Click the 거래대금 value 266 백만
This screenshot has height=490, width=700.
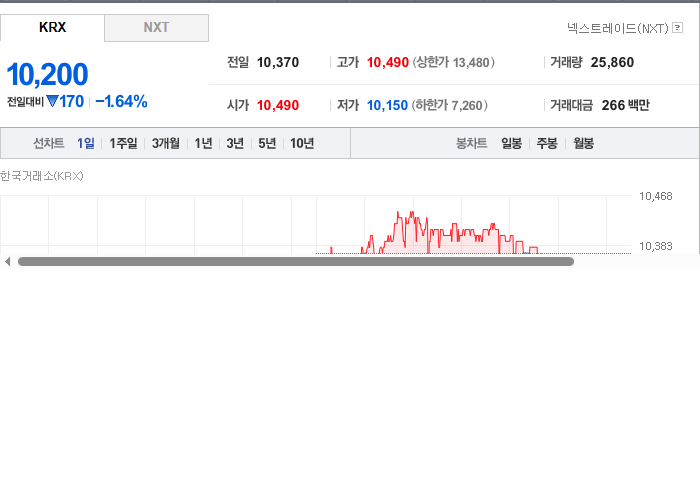pyautogui.click(x=625, y=105)
